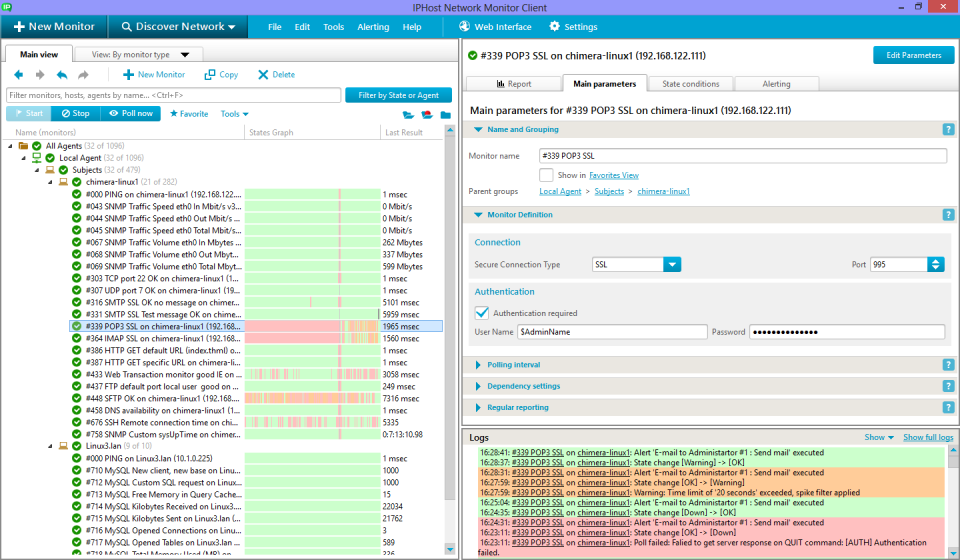Follow the Favorites View link
The width and height of the screenshot is (960, 560).
613,175
